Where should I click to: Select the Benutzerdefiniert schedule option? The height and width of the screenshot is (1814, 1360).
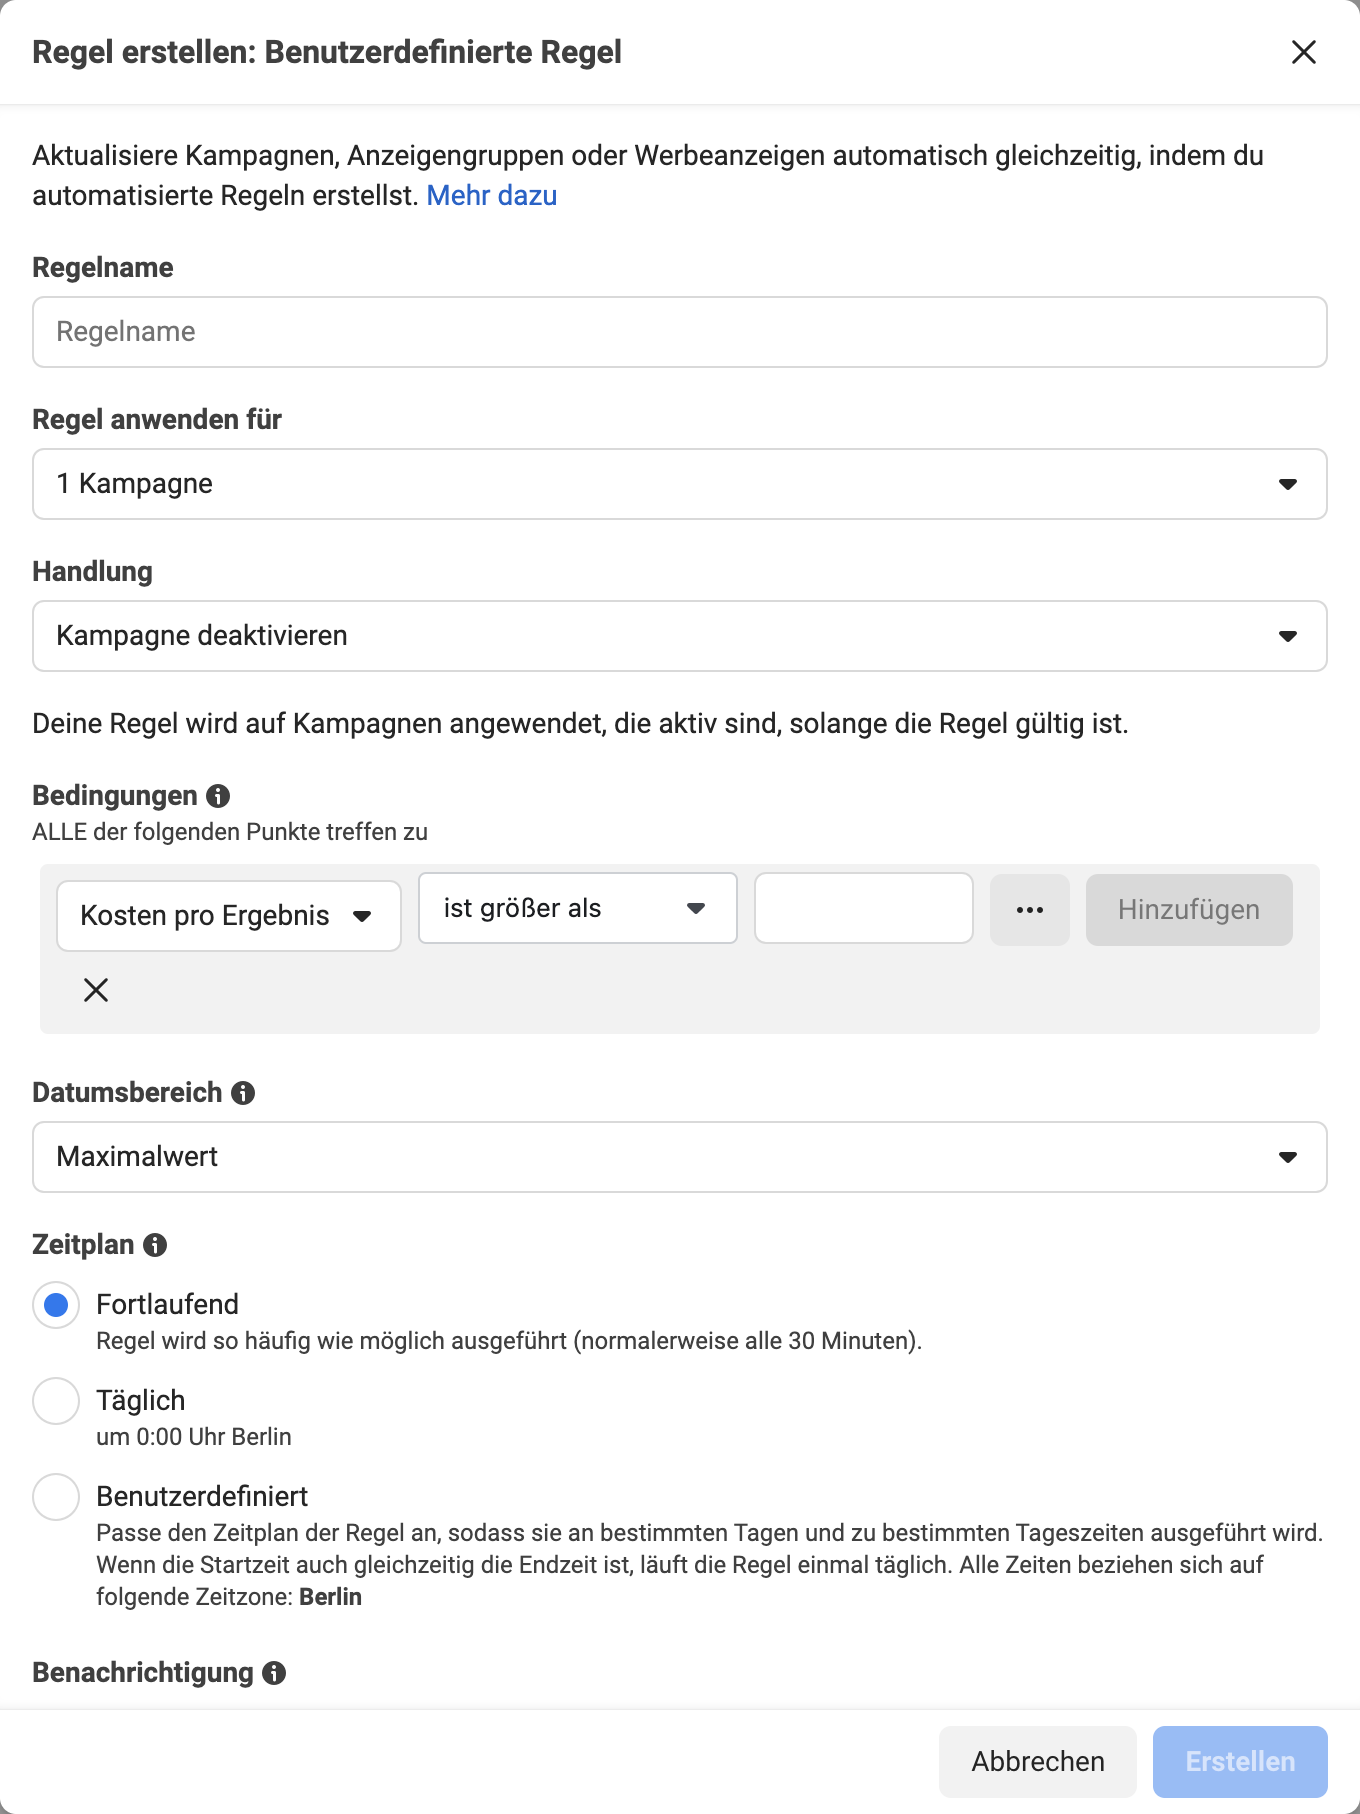coord(56,1497)
